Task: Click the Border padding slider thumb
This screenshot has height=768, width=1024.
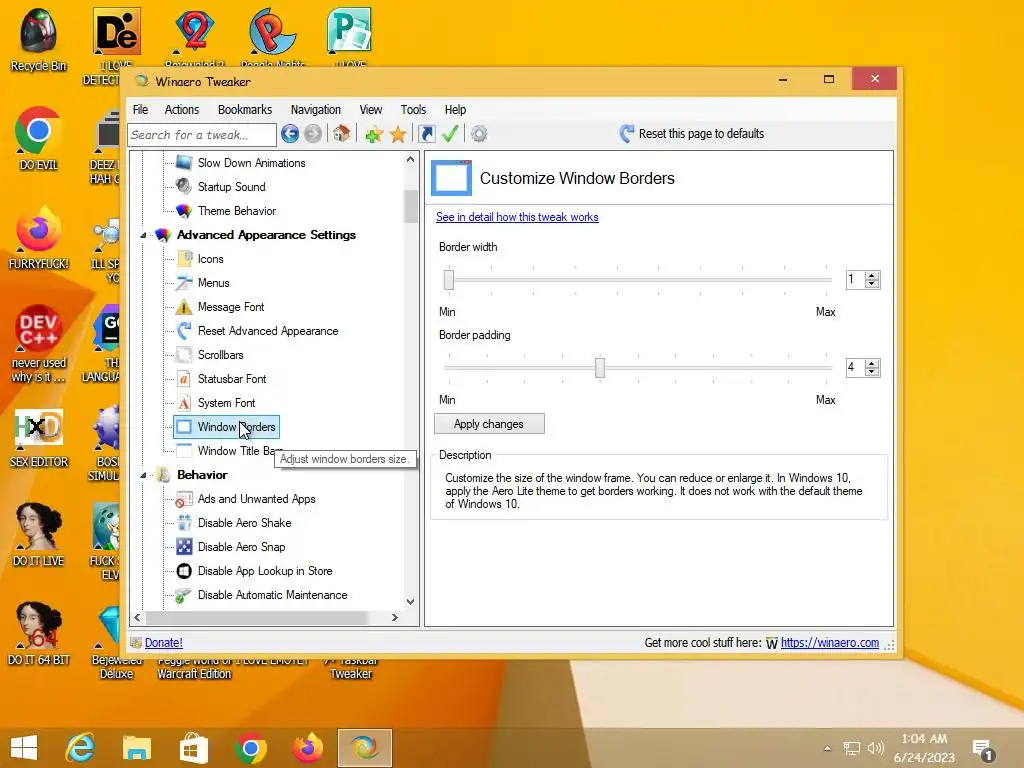Action: (x=600, y=368)
